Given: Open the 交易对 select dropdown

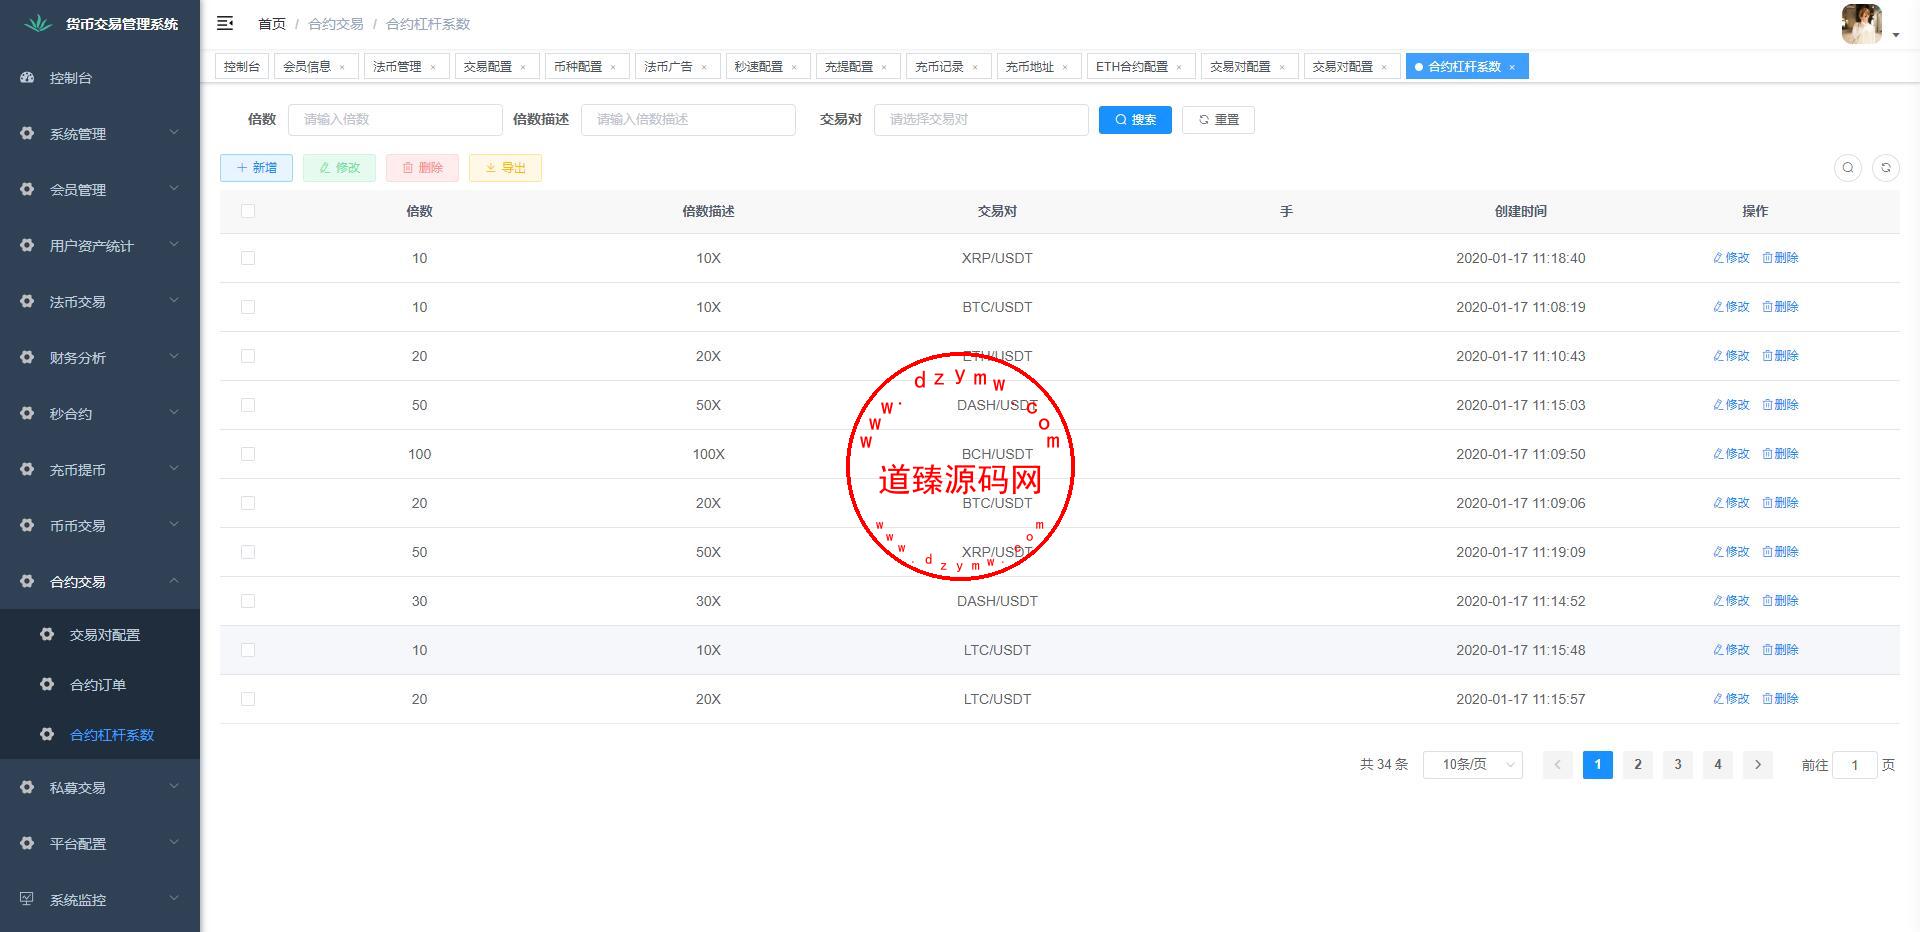Looking at the screenshot, I should (981, 119).
